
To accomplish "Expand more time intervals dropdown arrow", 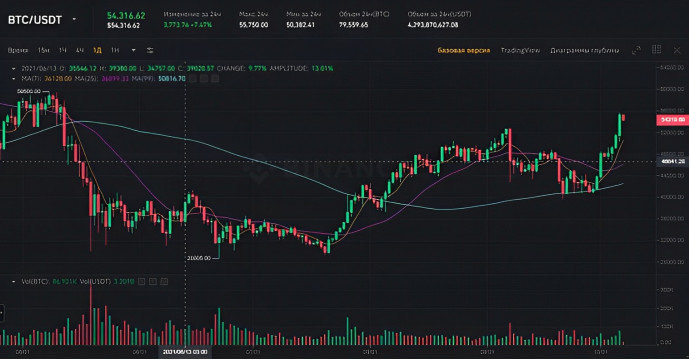I will pos(133,51).
